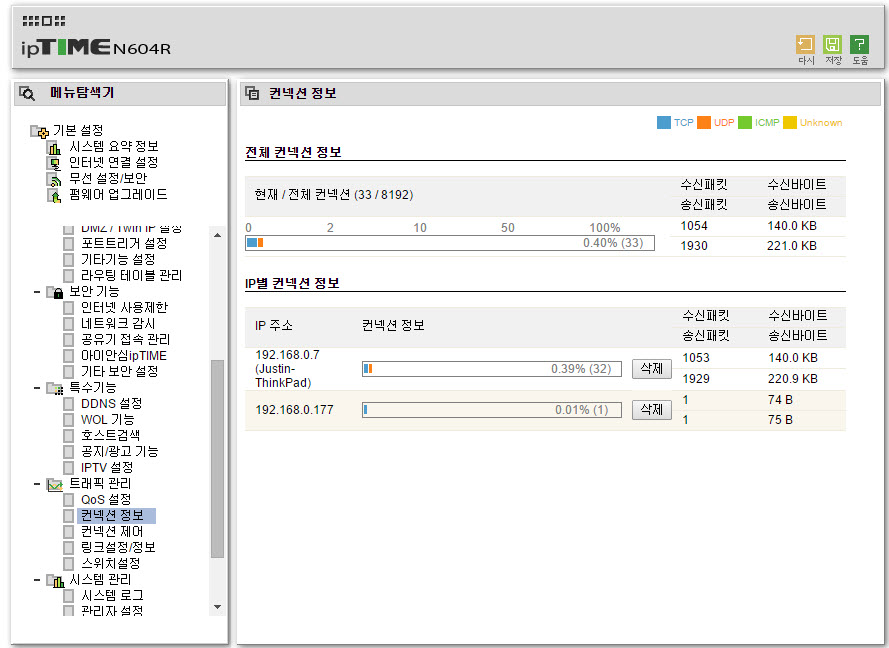Image resolution: width=889 pixels, height=648 pixels.
Task: Click the total connection usage bar
Action: (x=450, y=243)
